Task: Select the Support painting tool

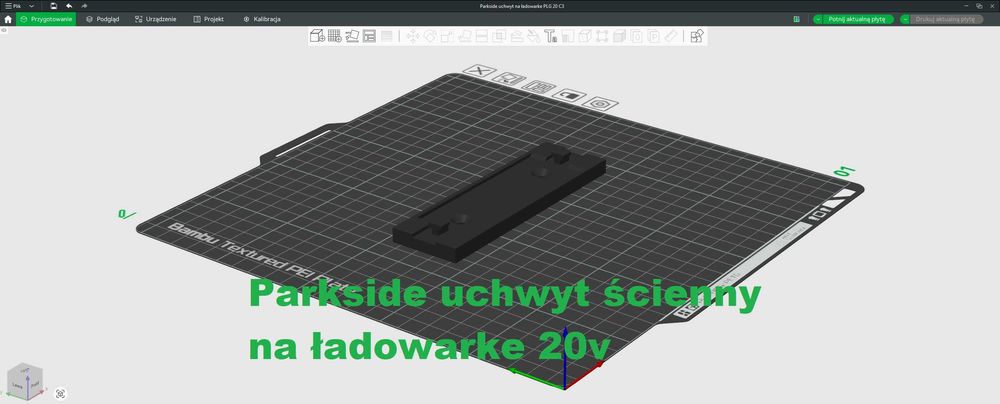Action: (517, 36)
